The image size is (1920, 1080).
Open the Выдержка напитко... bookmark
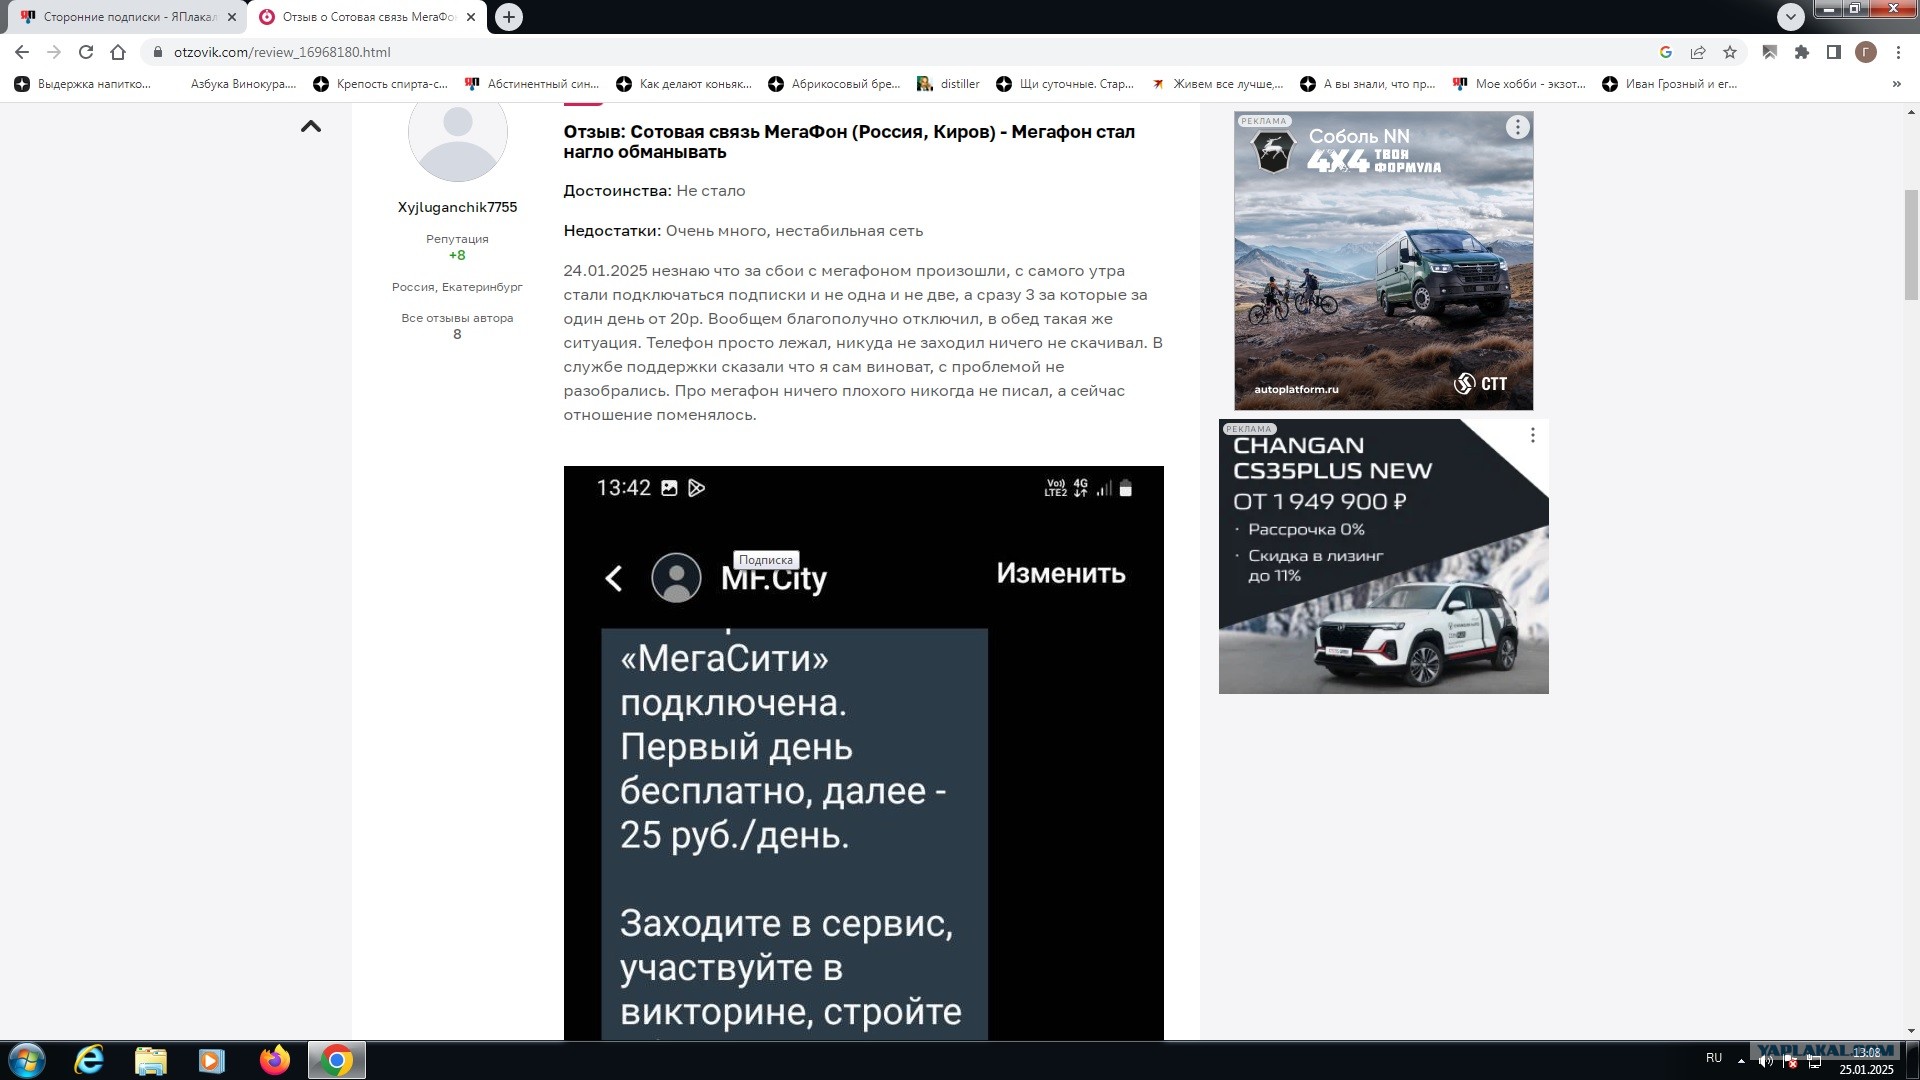coord(84,84)
